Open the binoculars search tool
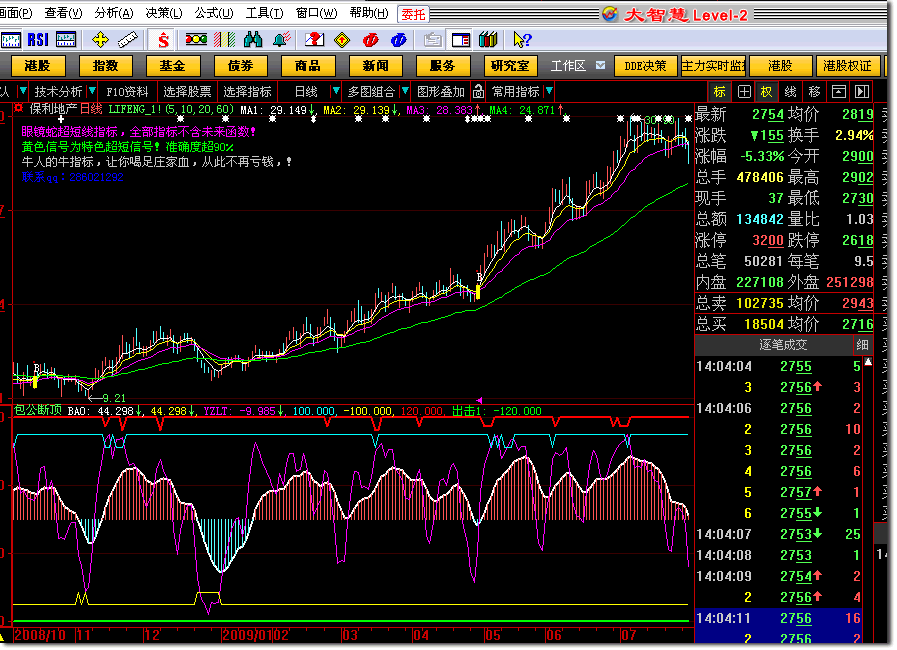Image resolution: width=897 pixels, height=650 pixels. 253,39
